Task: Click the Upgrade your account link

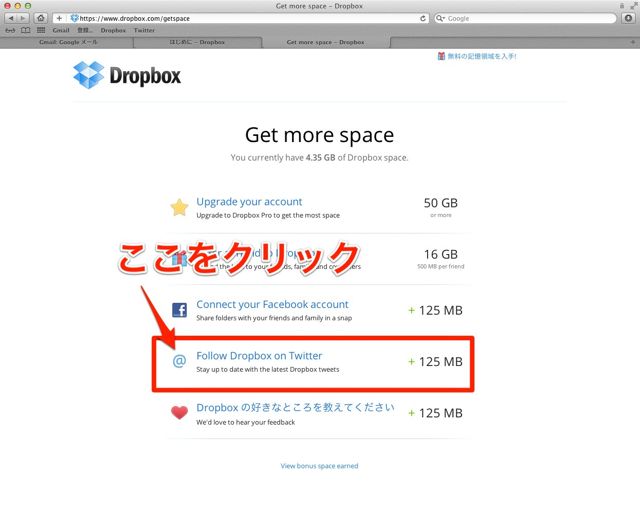Action: pyautogui.click(x=249, y=202)
